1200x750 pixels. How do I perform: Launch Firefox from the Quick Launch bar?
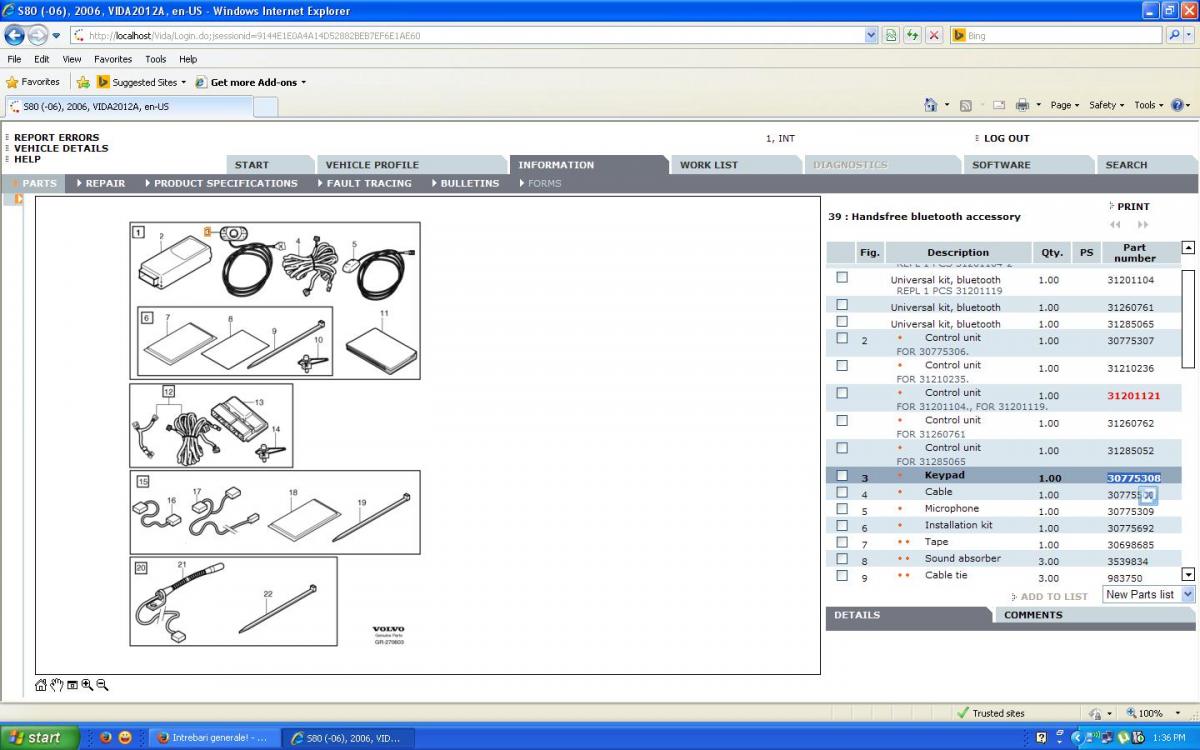click(x=105, y=738)
